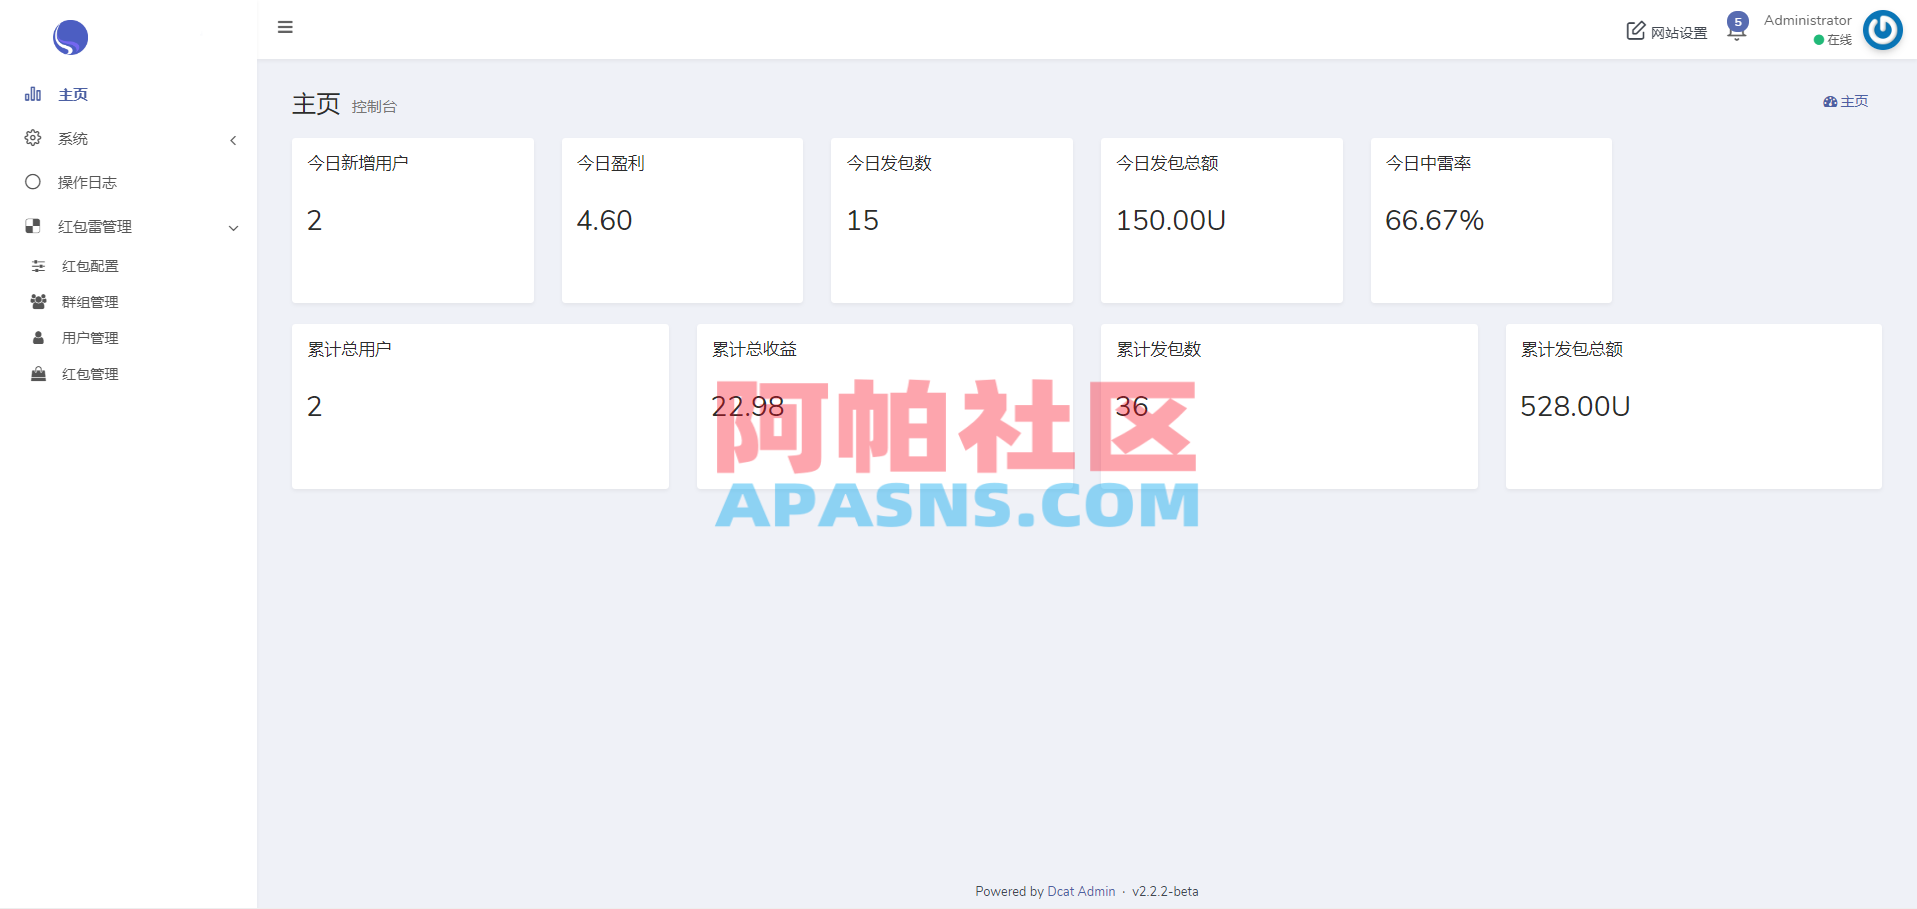The height and width of the screenshot is (909, 1917).
Task: Open 群组管理 from the sidebar
Action: [x=88, y=302]
